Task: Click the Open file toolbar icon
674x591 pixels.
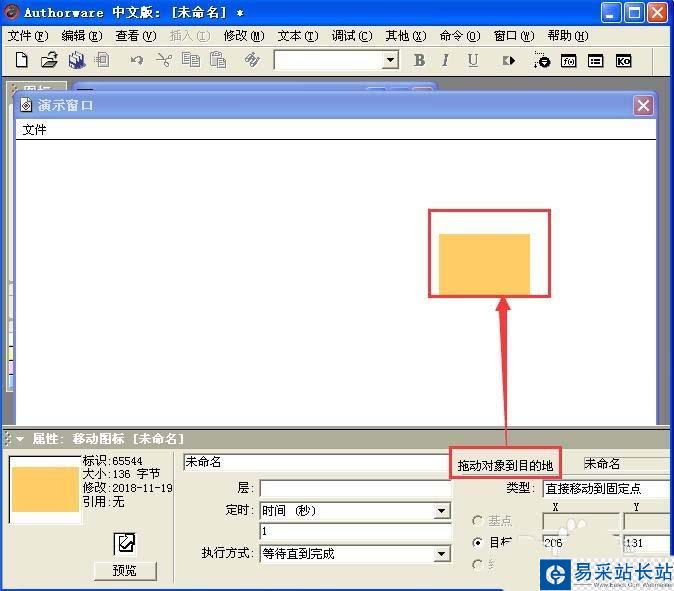Action: [49, 60]
